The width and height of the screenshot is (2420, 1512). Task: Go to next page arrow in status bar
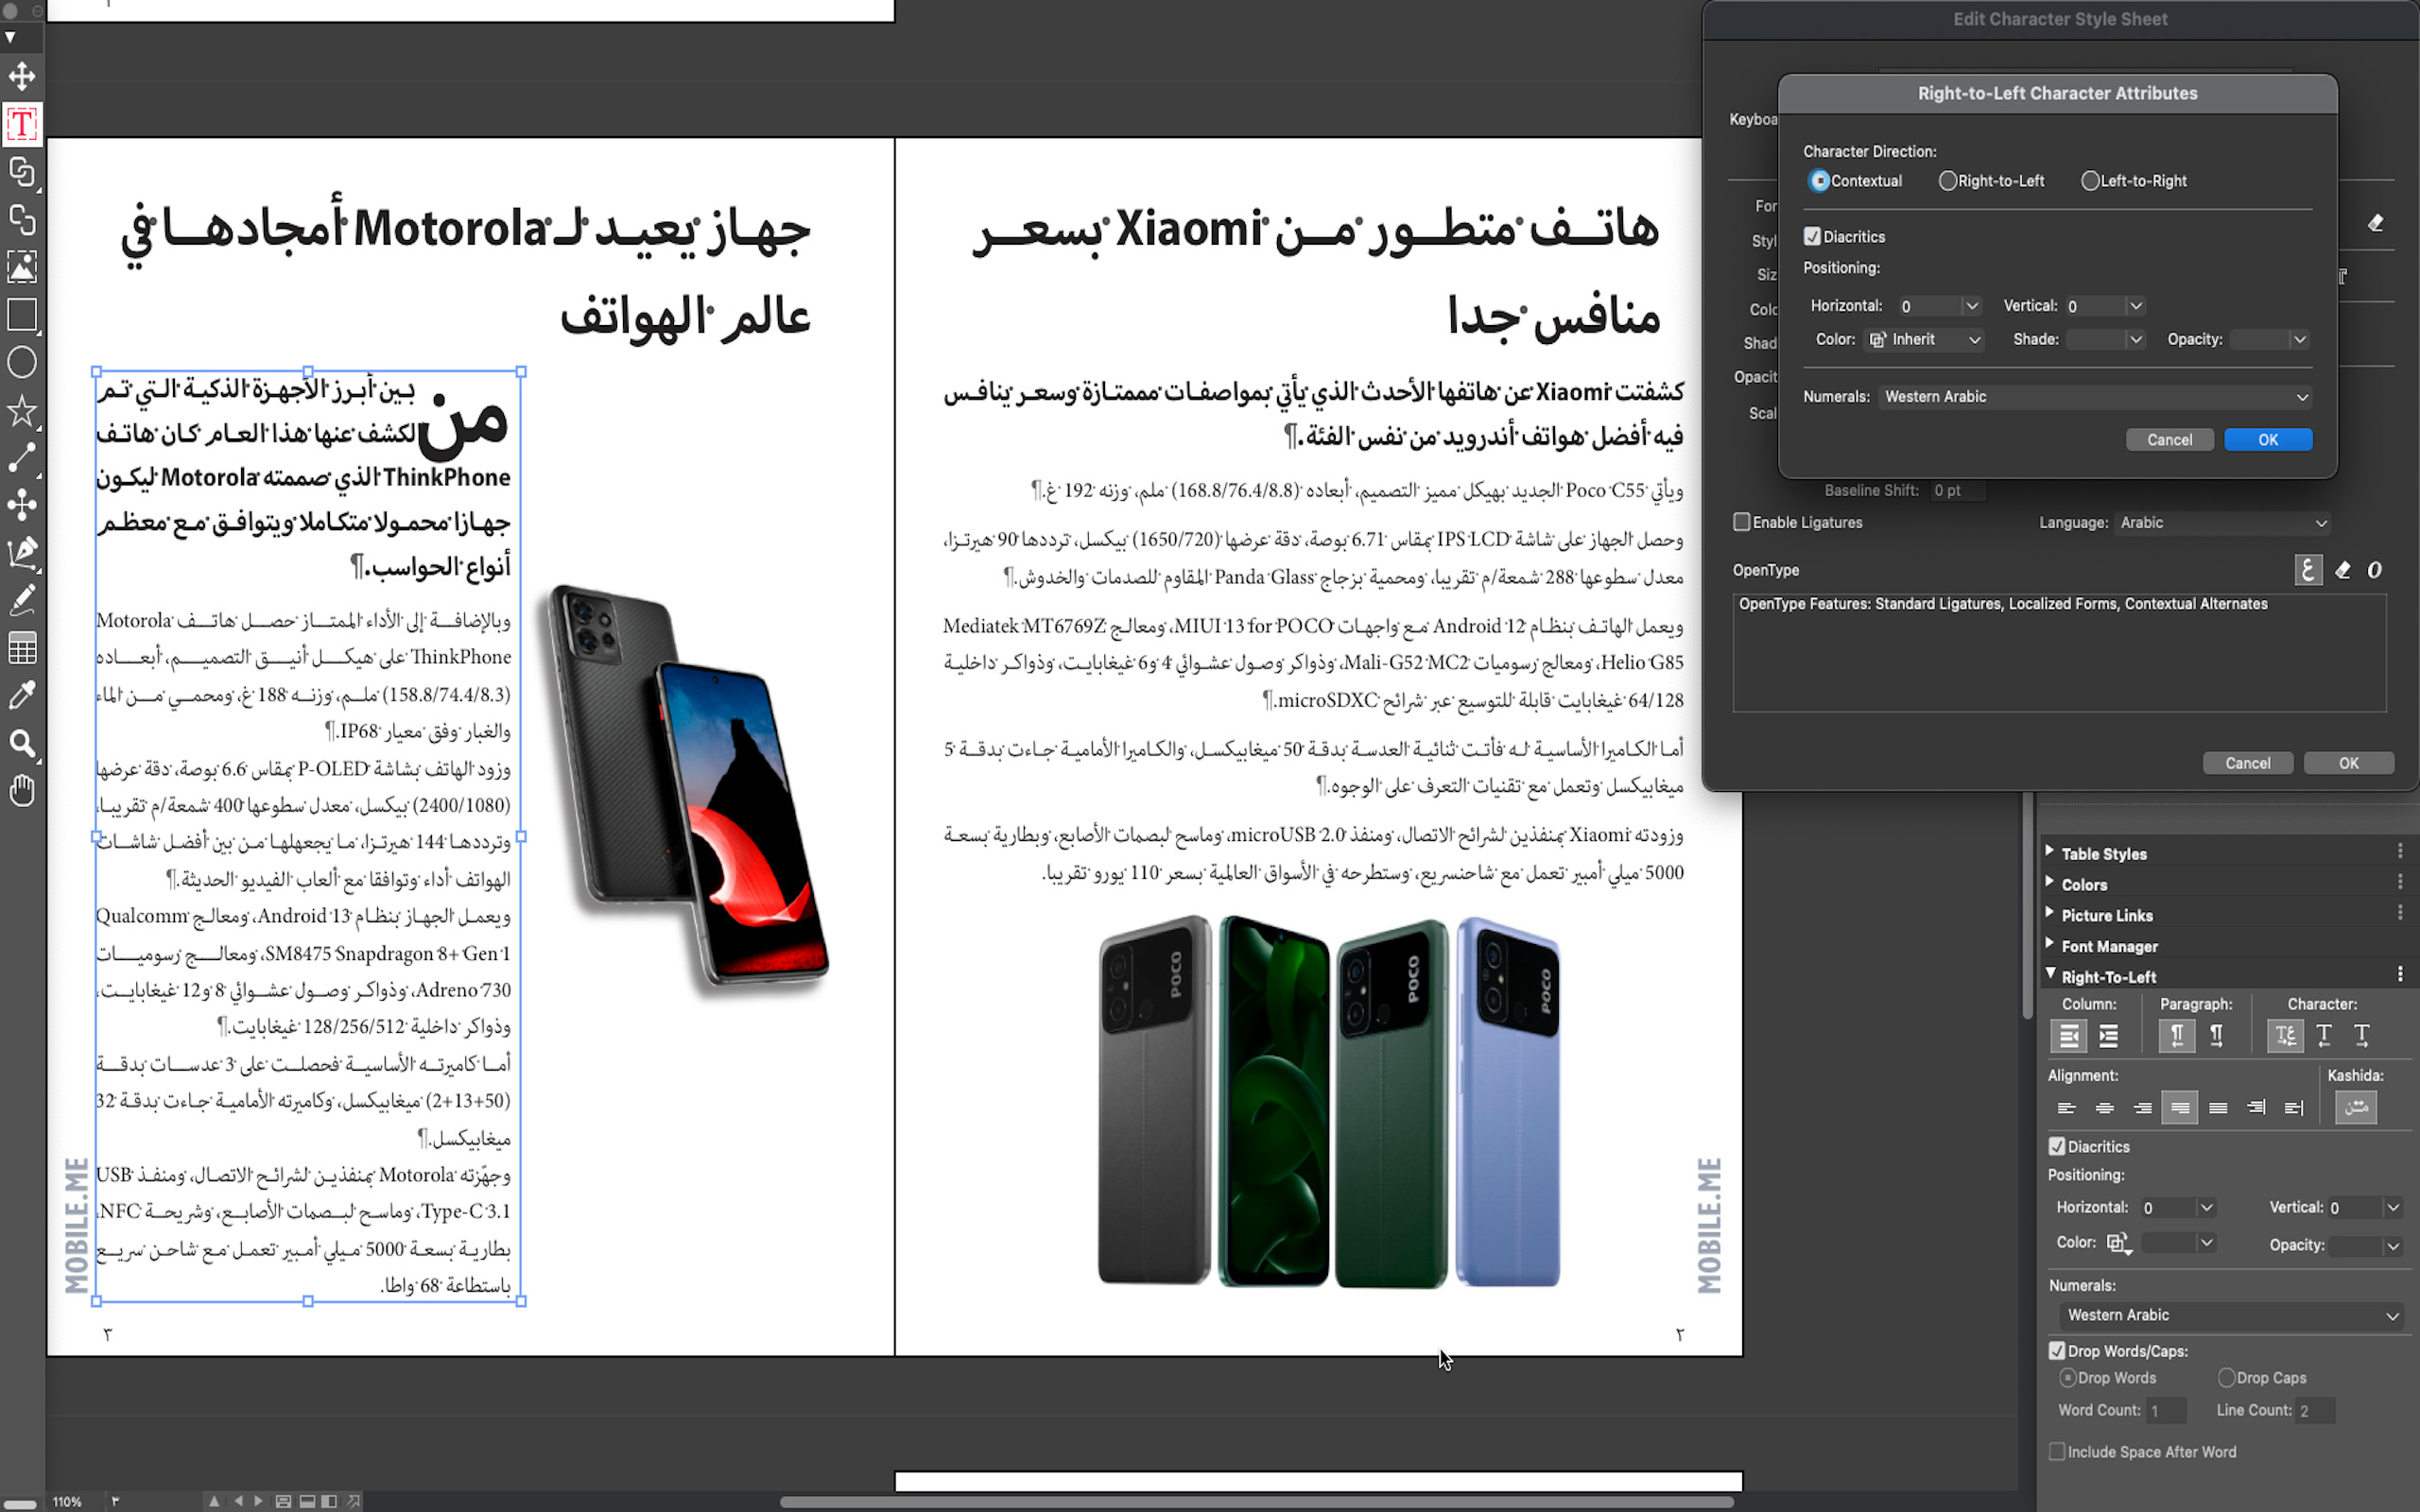259,1501
